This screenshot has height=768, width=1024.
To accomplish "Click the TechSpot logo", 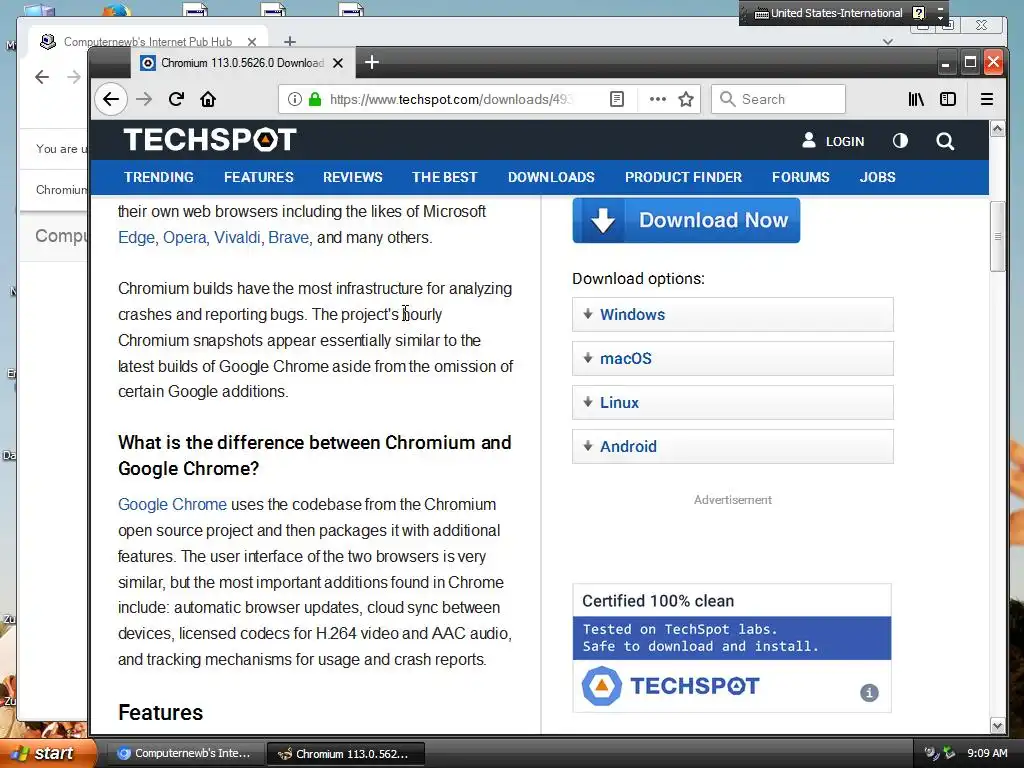I will tap(210, 140).
